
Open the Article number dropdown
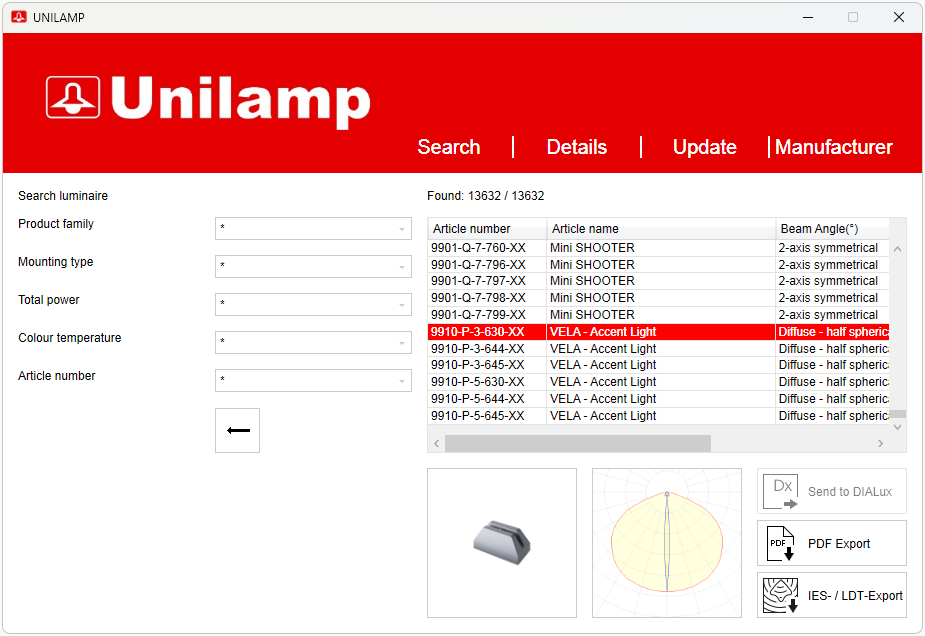(313, 381)
